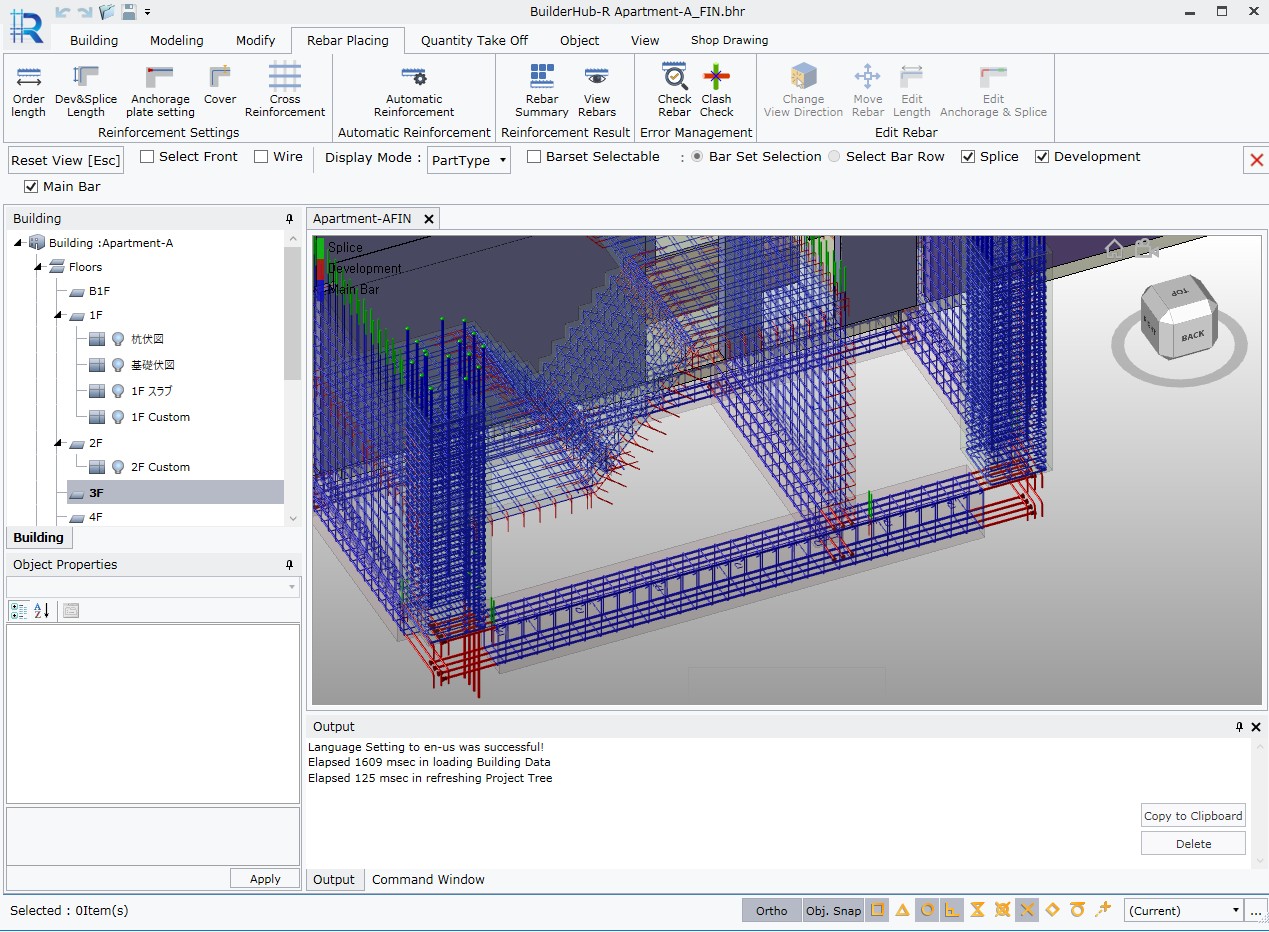The image size is (1269, 932).
Task: Click the Apply button in Object Properties
Action: pos(265,878)
